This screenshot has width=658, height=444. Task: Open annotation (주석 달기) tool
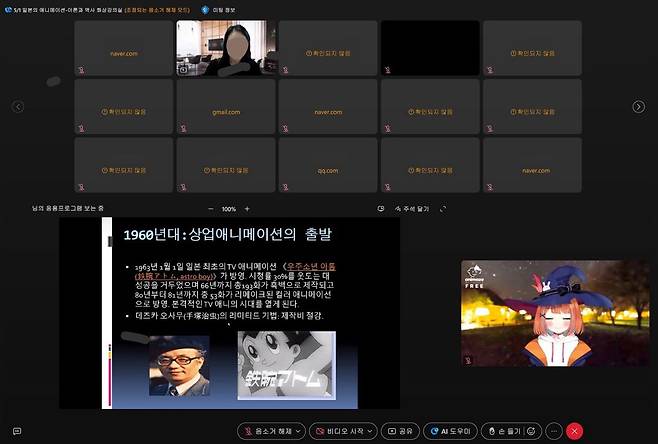tap(412, 209)
